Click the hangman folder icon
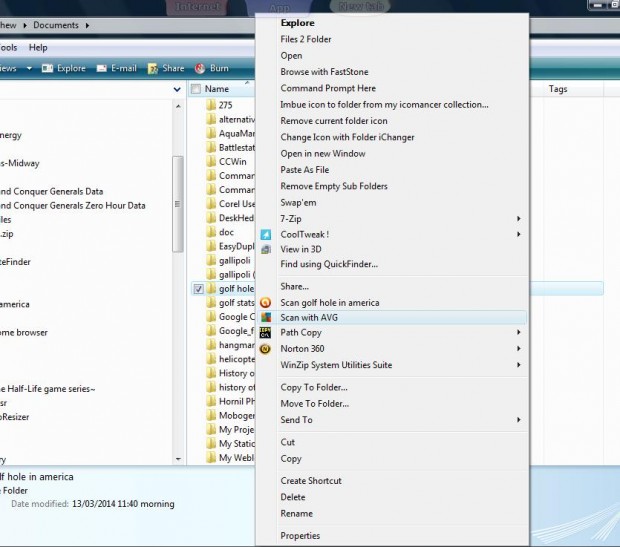This screenshot has width=620, height=547. pyautogui.click(x=212, y=345)
